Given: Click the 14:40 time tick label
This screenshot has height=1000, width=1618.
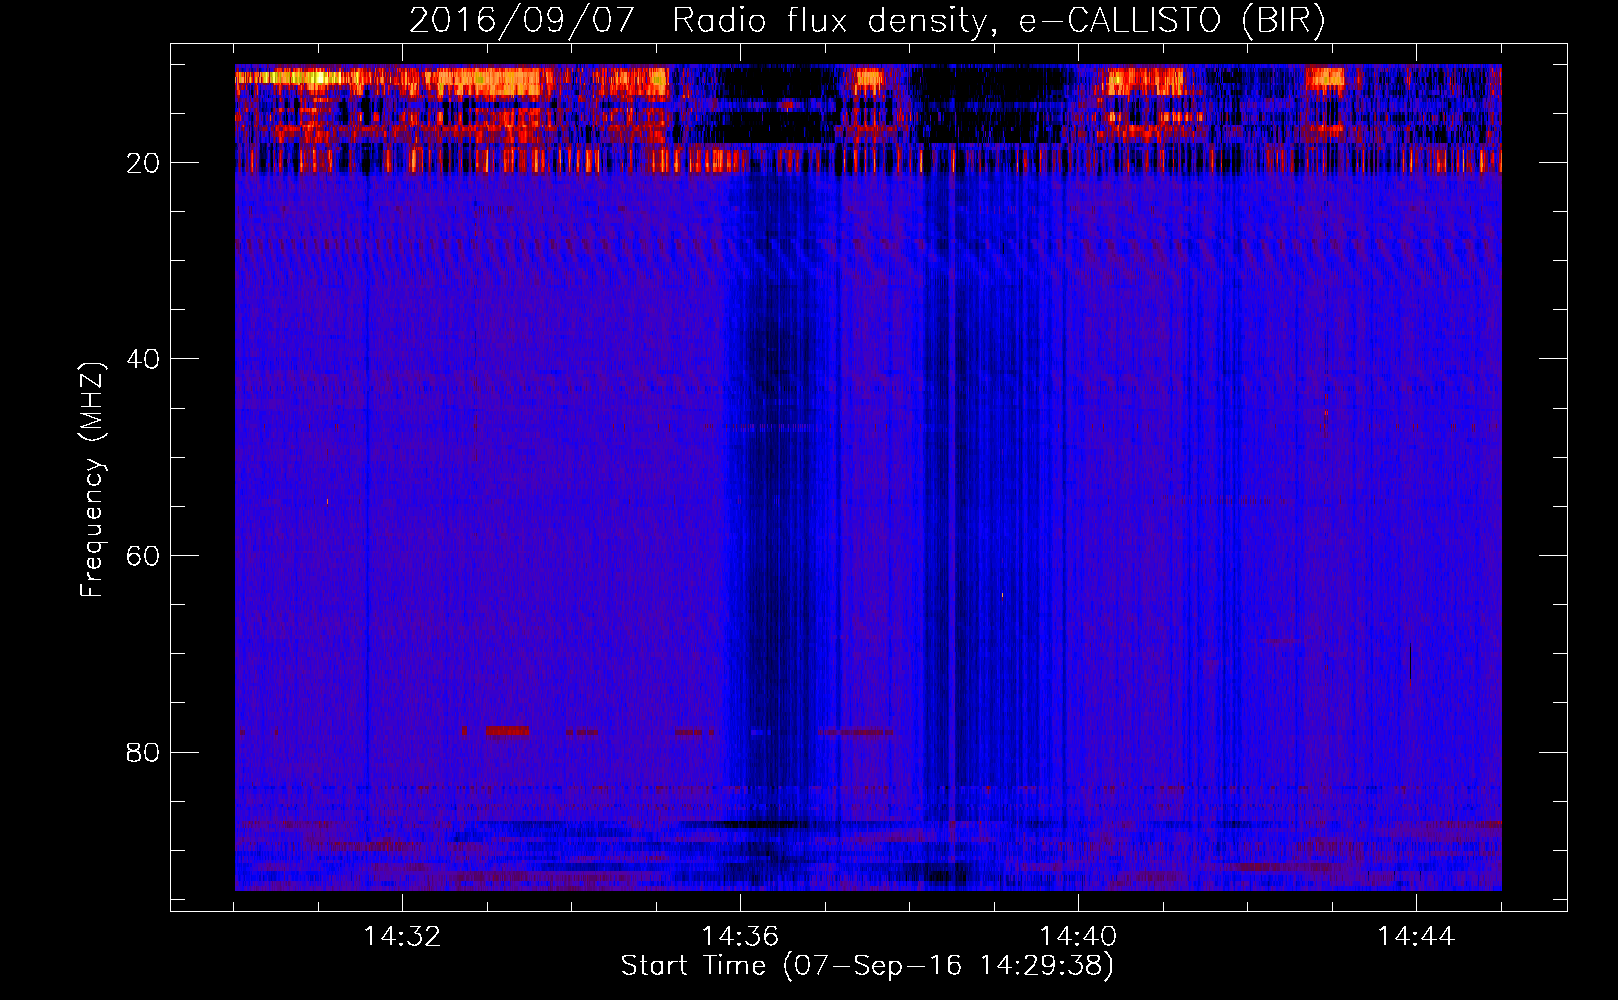Looking at the screenshot, I should (x=1078, y=937).
